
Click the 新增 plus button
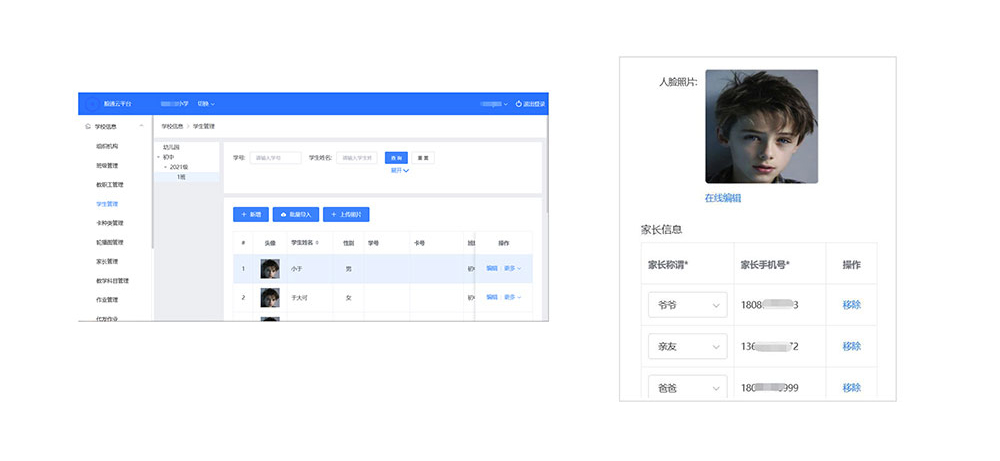pos(251,214)
